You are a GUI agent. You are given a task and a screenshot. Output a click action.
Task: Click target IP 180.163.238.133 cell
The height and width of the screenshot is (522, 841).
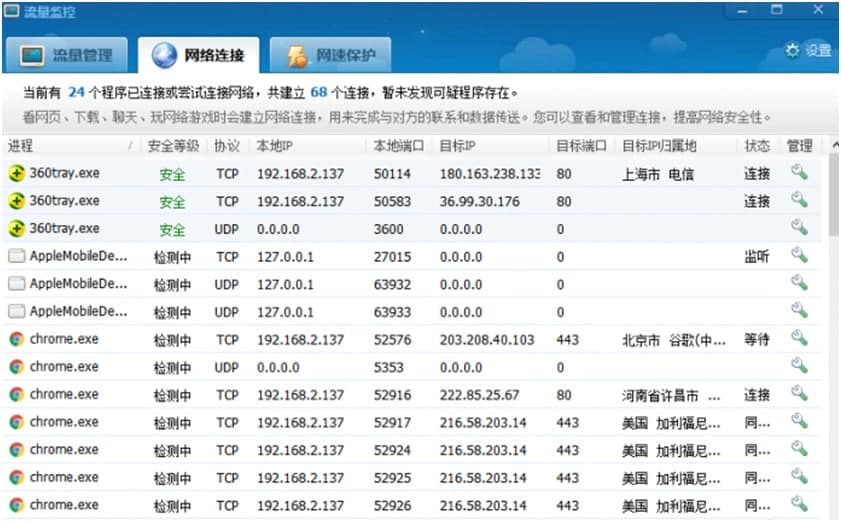click(x=490, y=174)
